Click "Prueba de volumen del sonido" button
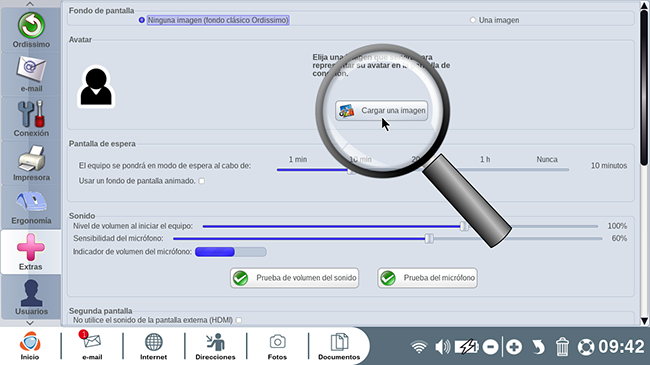This screenshot has height=365, width=650. click(x=295, y=278)
